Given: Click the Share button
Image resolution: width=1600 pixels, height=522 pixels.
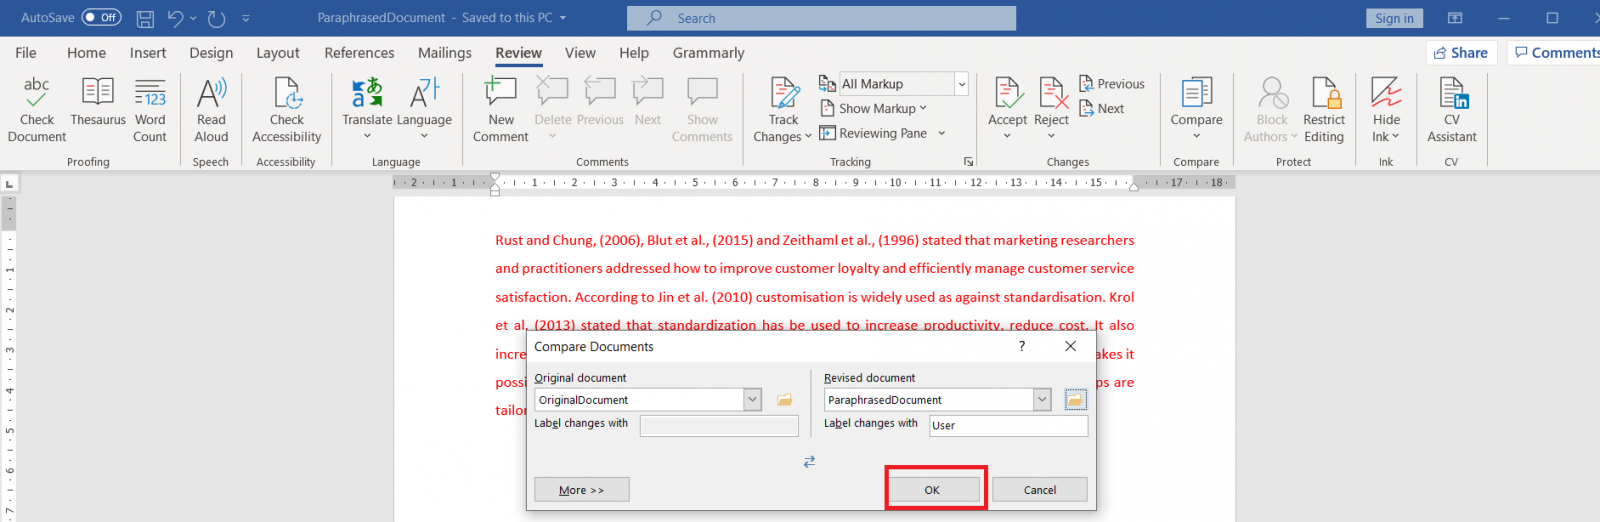Looking at the screenshot, I should click(1461, 53).
